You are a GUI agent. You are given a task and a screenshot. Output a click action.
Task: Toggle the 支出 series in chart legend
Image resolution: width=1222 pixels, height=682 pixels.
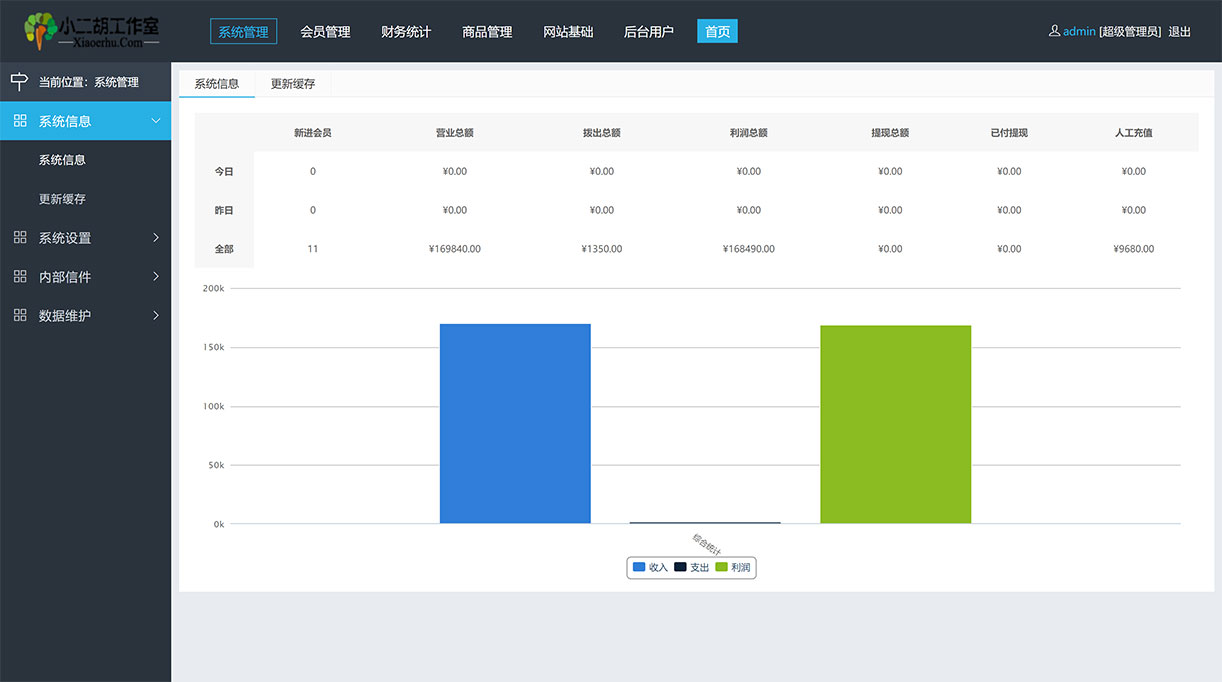pyautogui.click(x=691, y=567)
